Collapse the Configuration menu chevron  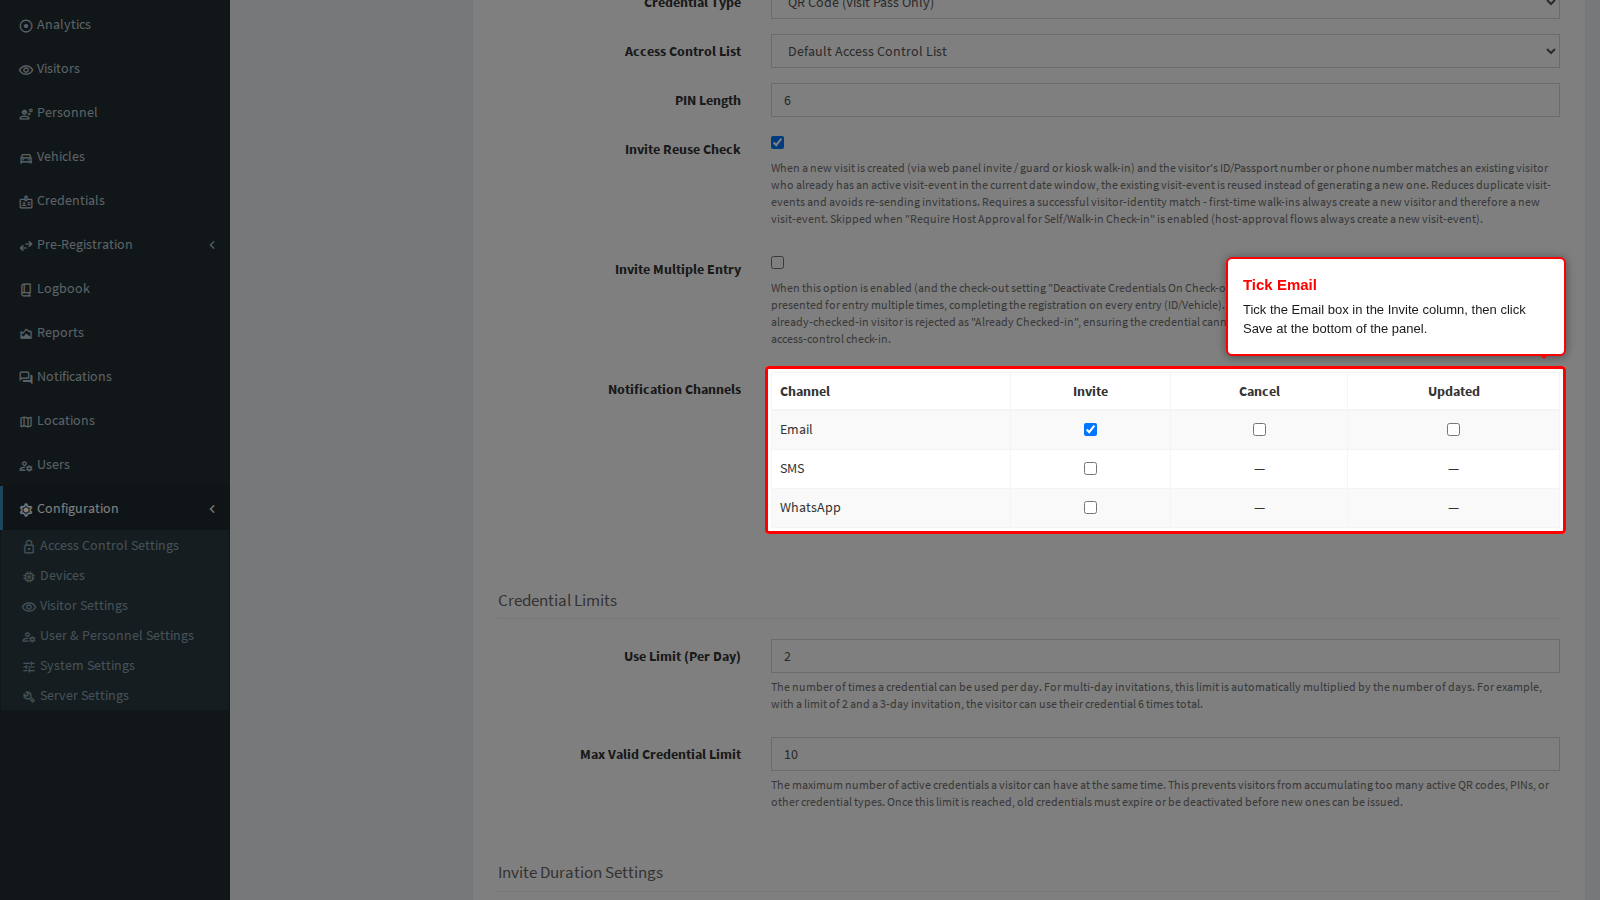pos(212,509)
